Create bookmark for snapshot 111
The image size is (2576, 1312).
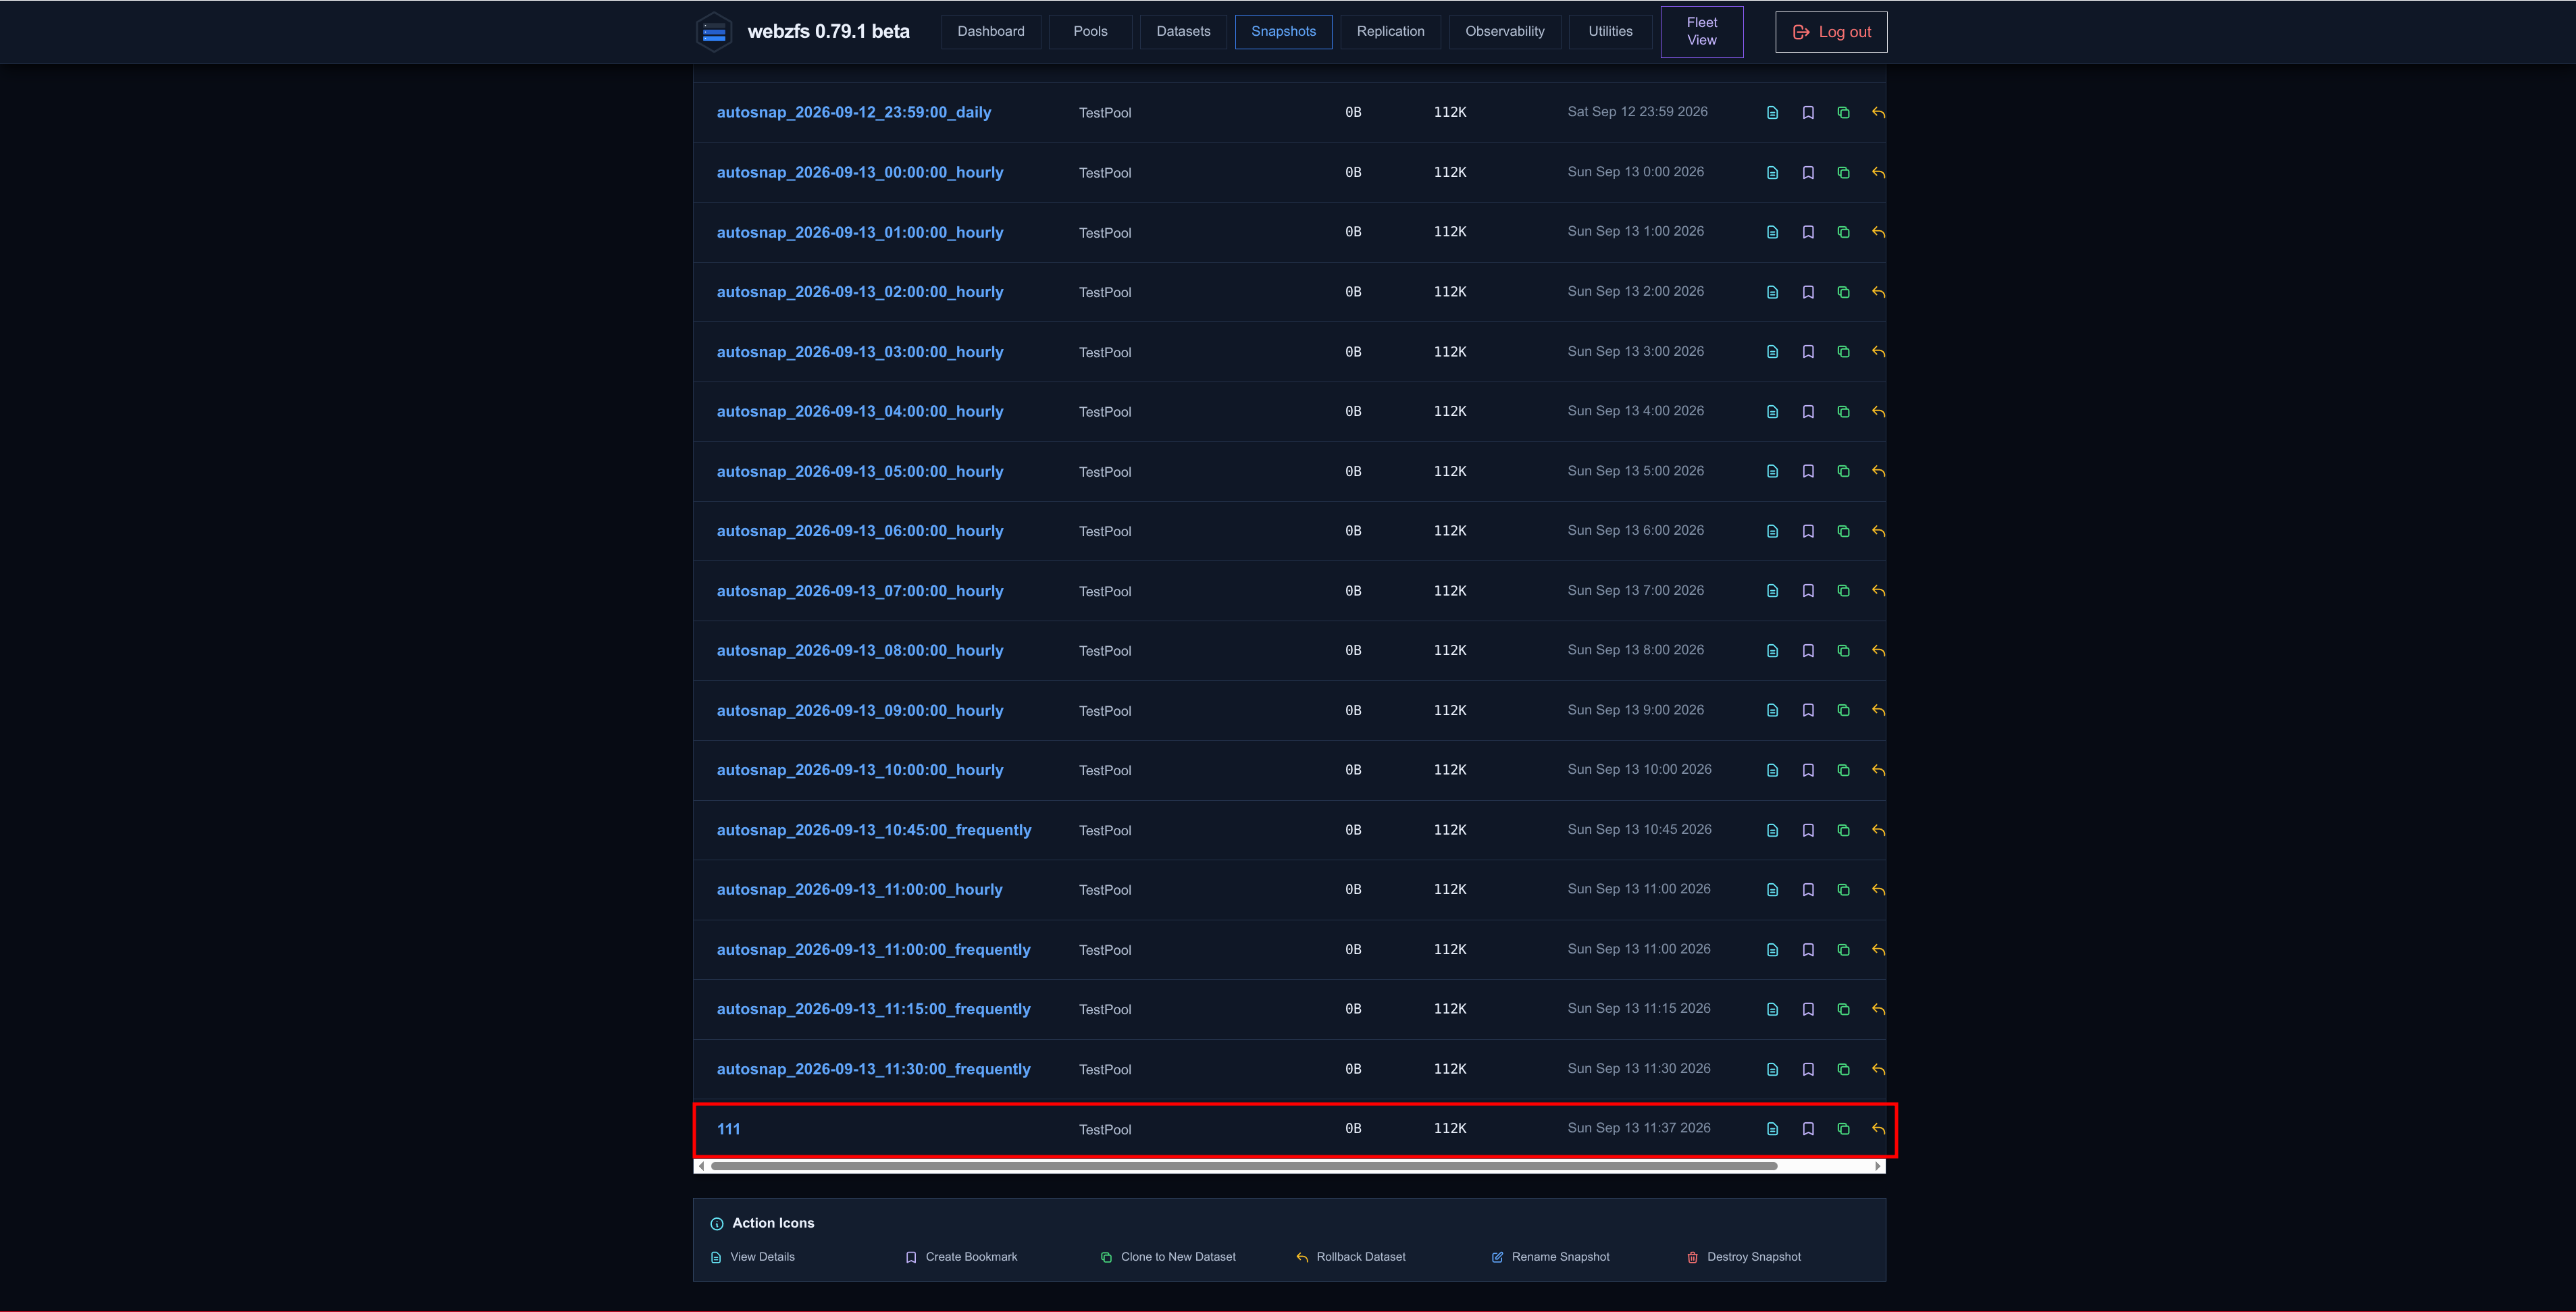coord(1808,1129)
